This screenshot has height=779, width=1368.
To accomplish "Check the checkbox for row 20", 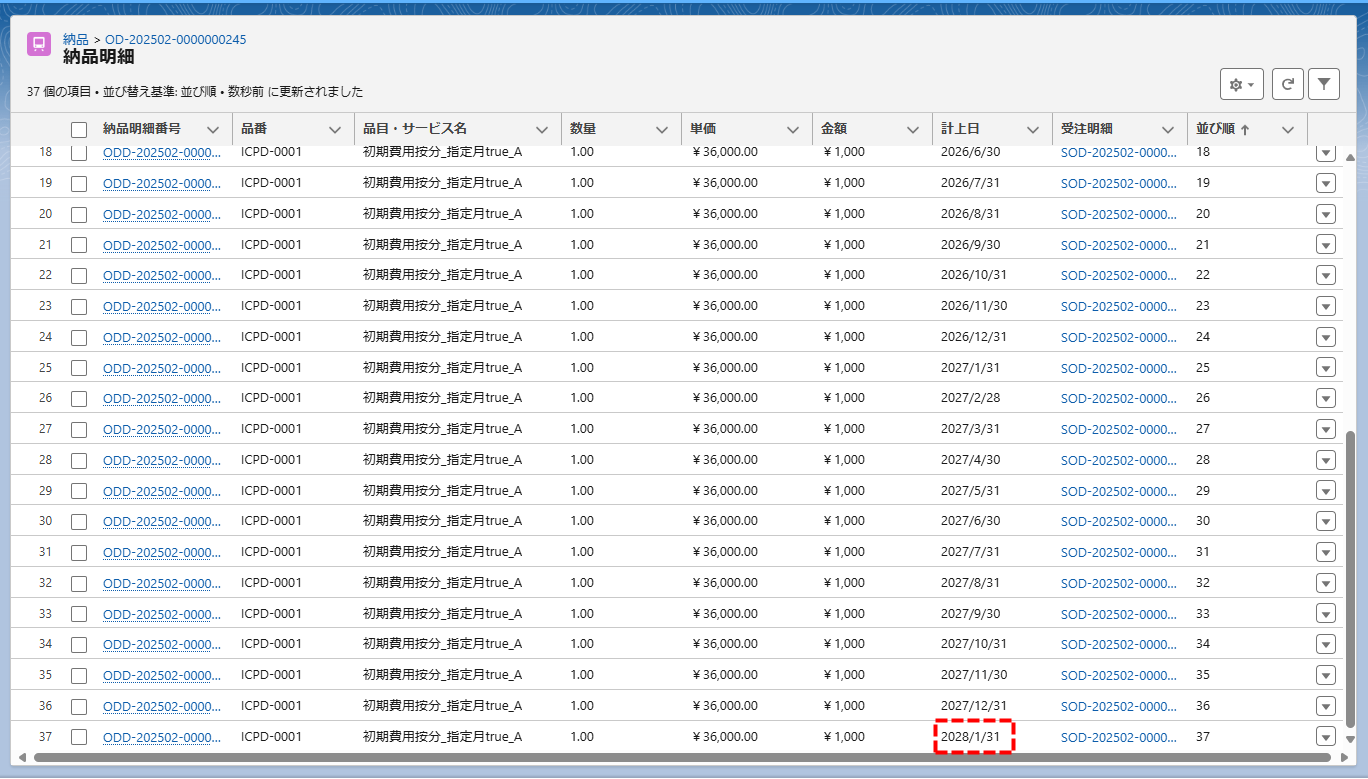I will point(79,214).
